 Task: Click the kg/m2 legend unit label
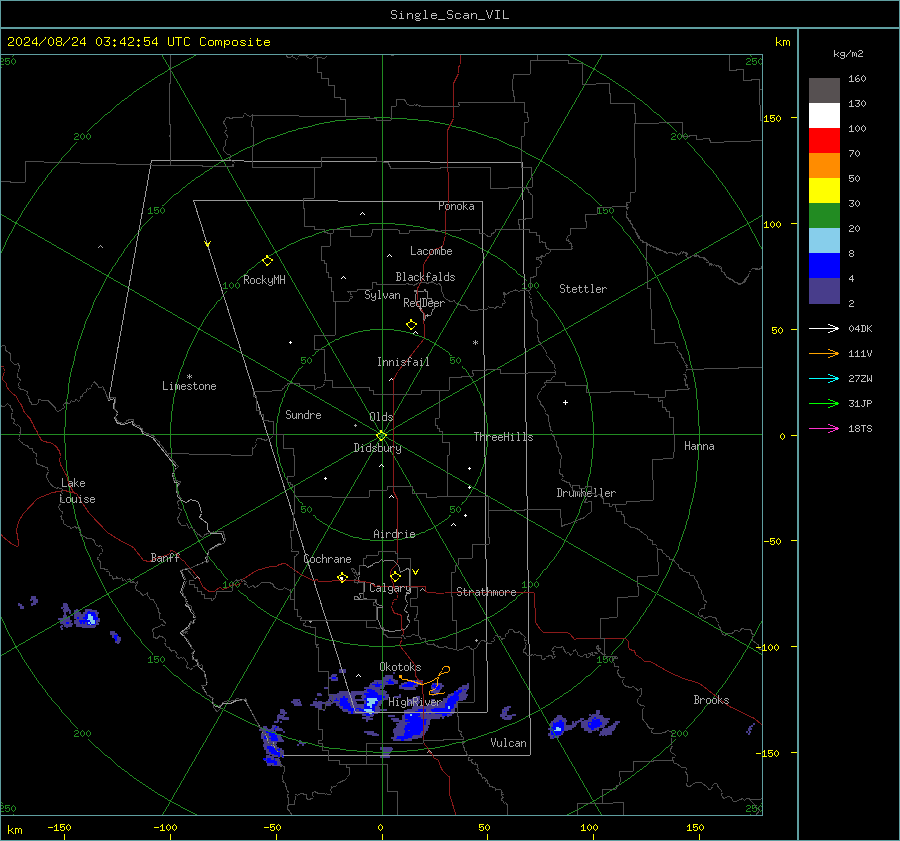tap(848, 54)
